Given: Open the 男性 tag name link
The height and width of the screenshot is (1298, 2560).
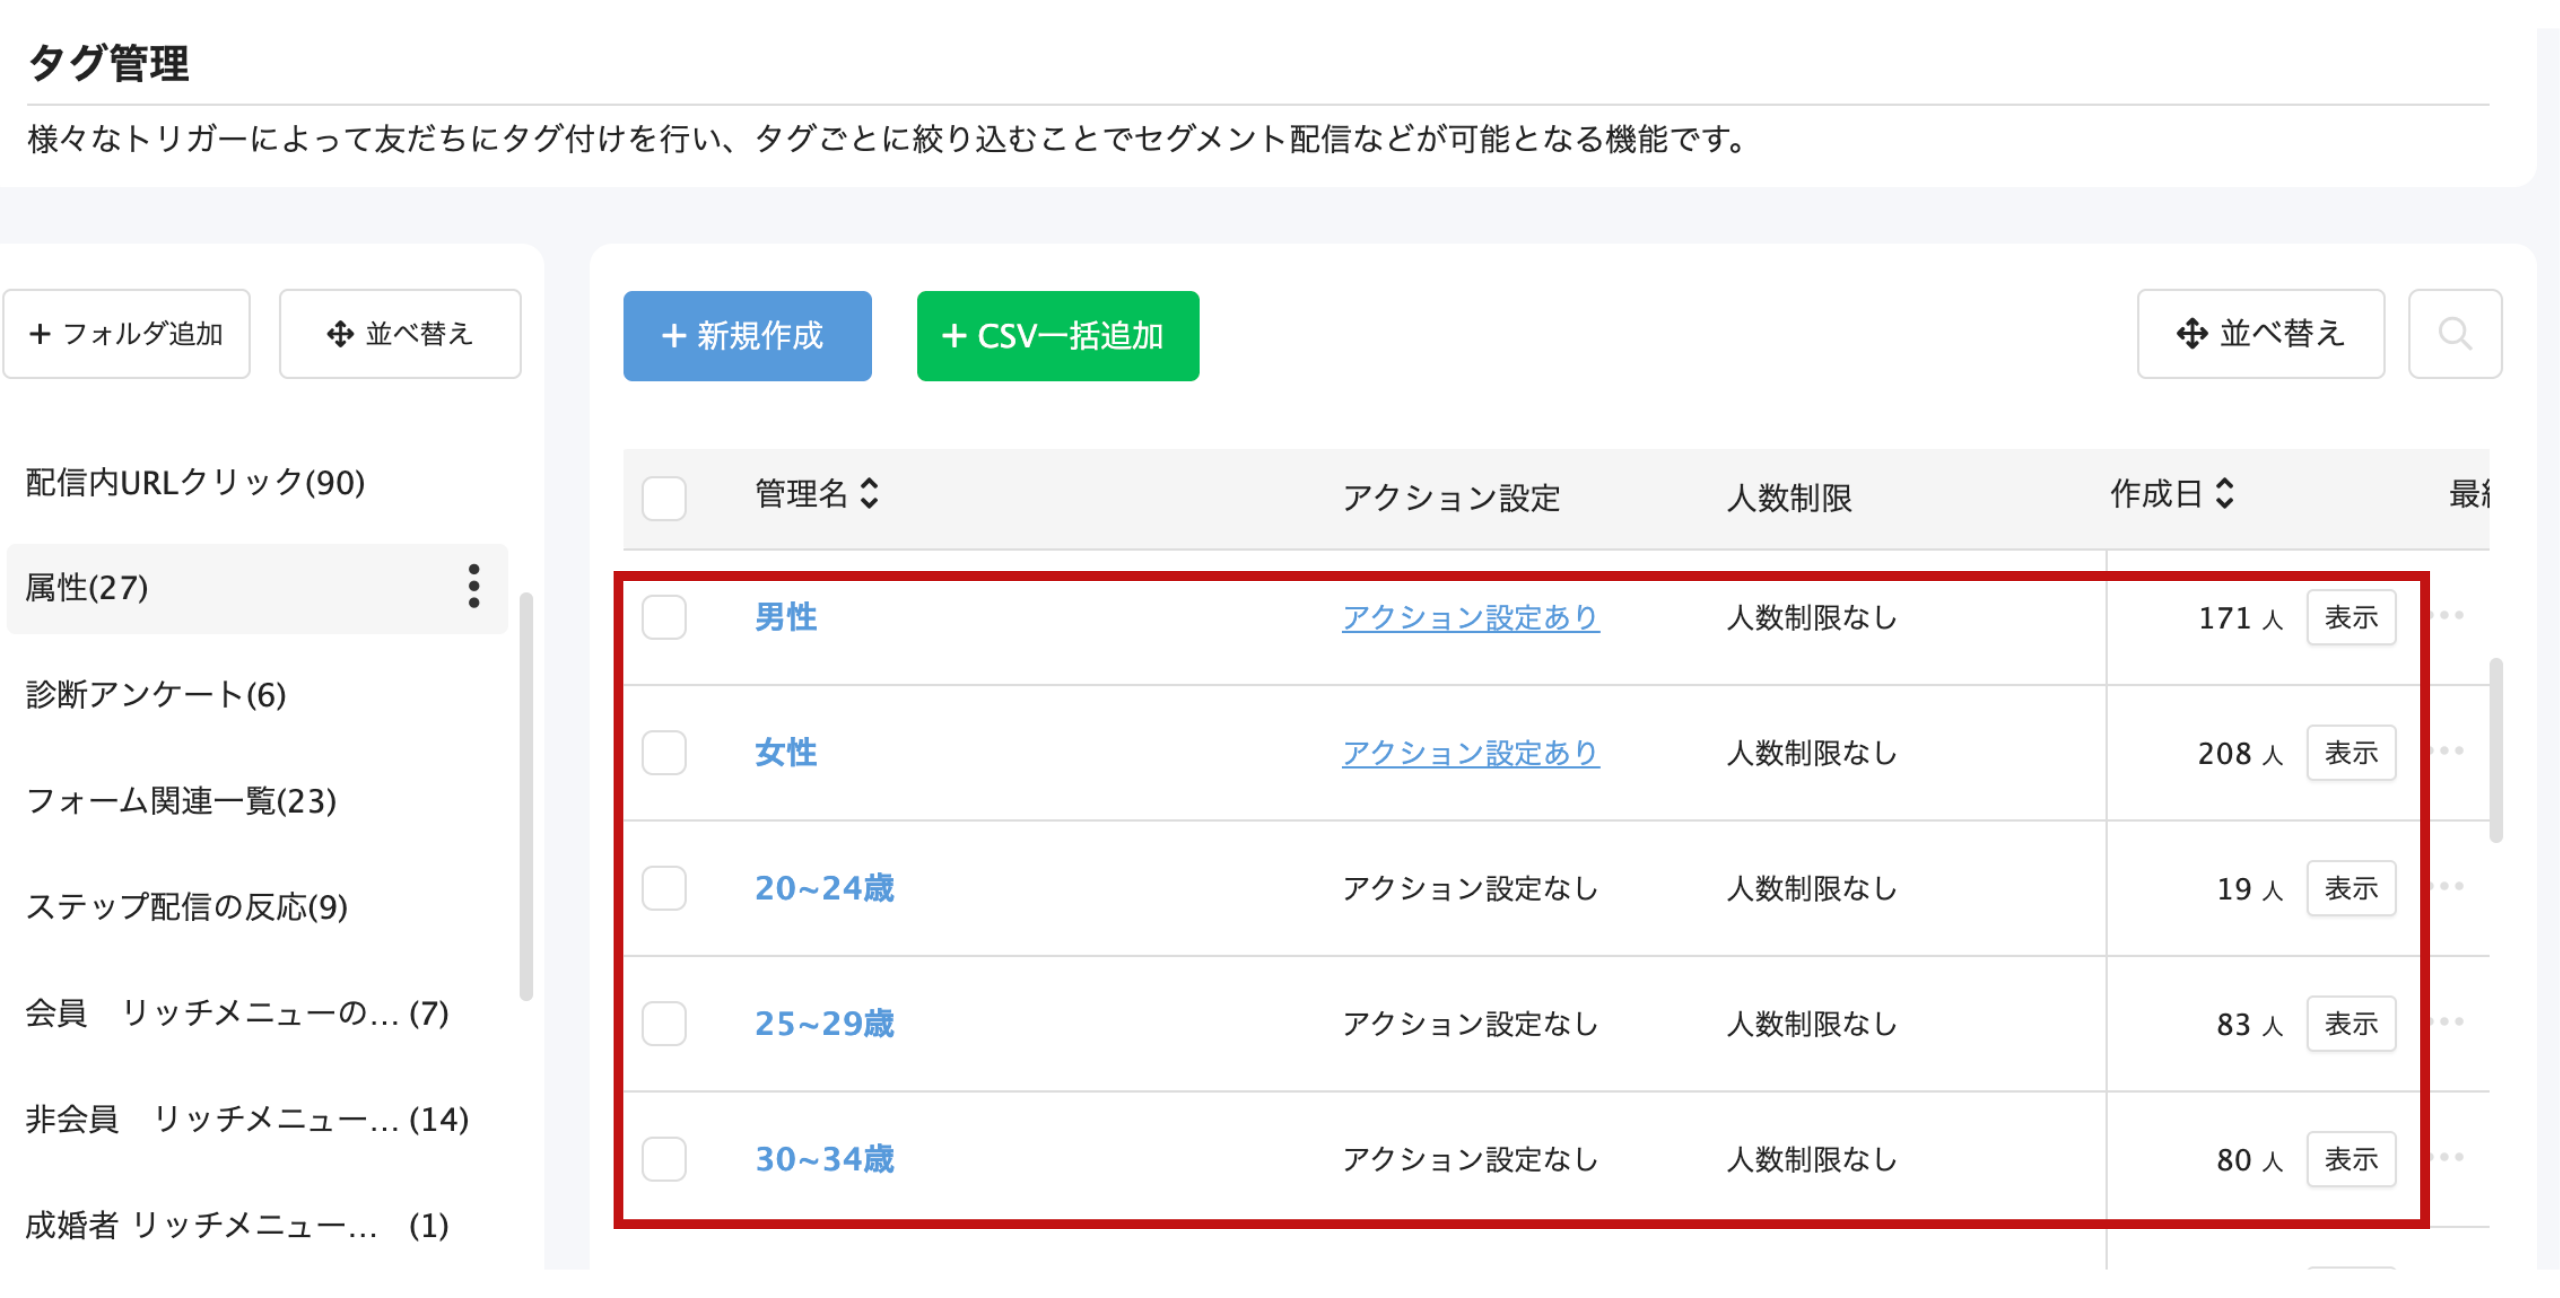Looking at the screenshot, I should click(786, 617).
